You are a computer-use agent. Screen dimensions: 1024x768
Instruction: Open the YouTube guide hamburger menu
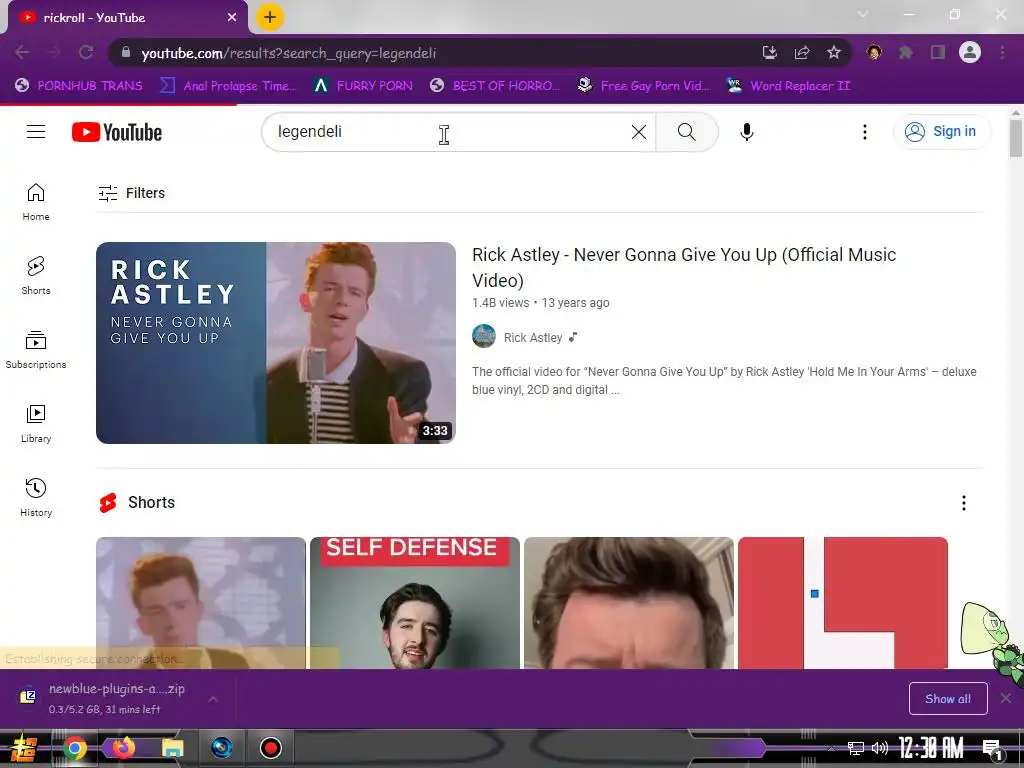[x=36, y=132]
